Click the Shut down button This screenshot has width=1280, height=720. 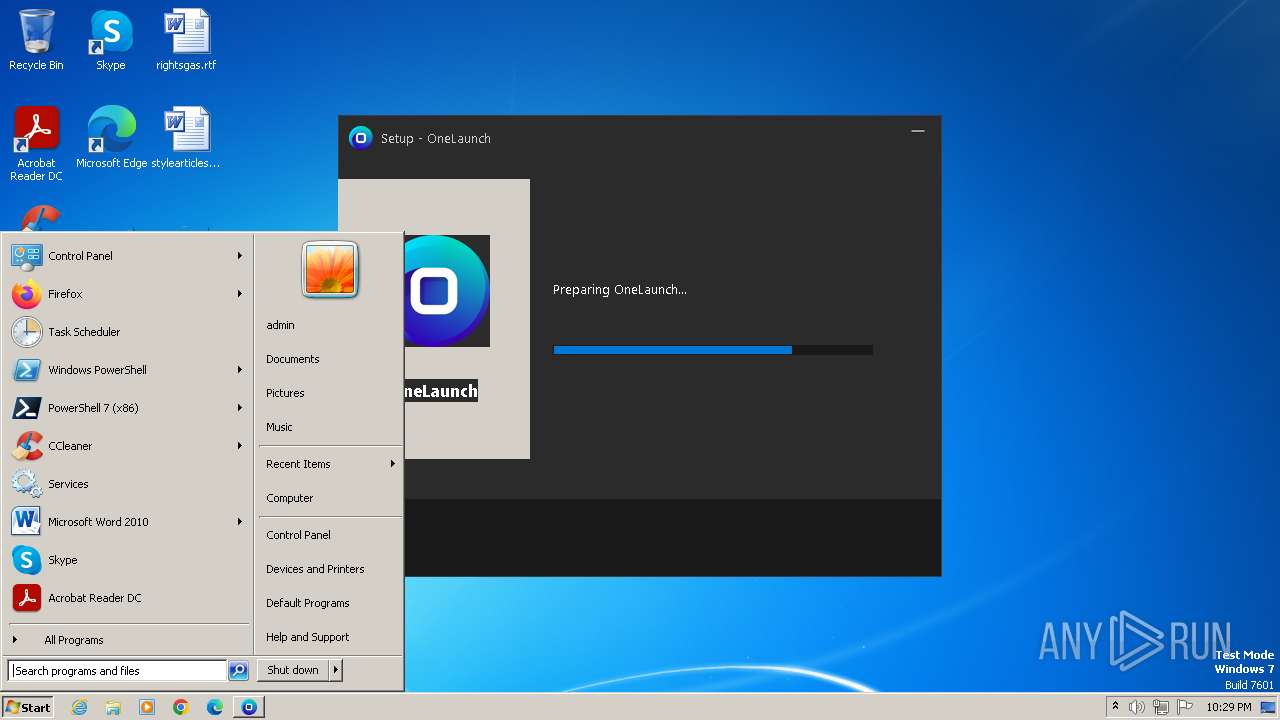[x=293, y=670]
